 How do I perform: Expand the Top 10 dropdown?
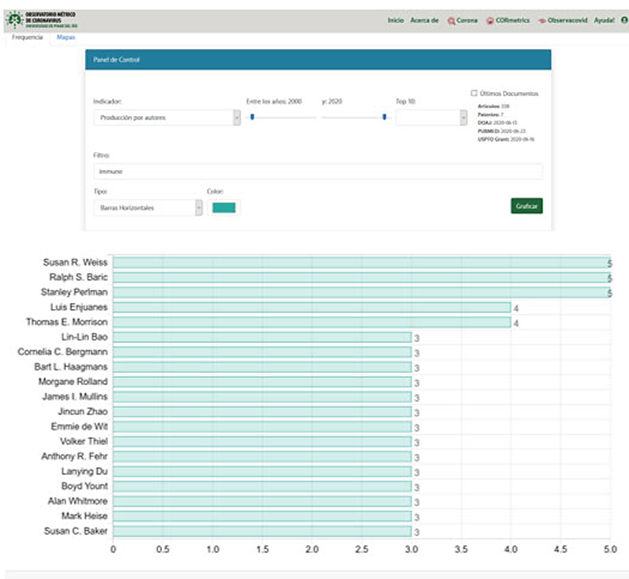pyautogui.click(x=431, y=118)
